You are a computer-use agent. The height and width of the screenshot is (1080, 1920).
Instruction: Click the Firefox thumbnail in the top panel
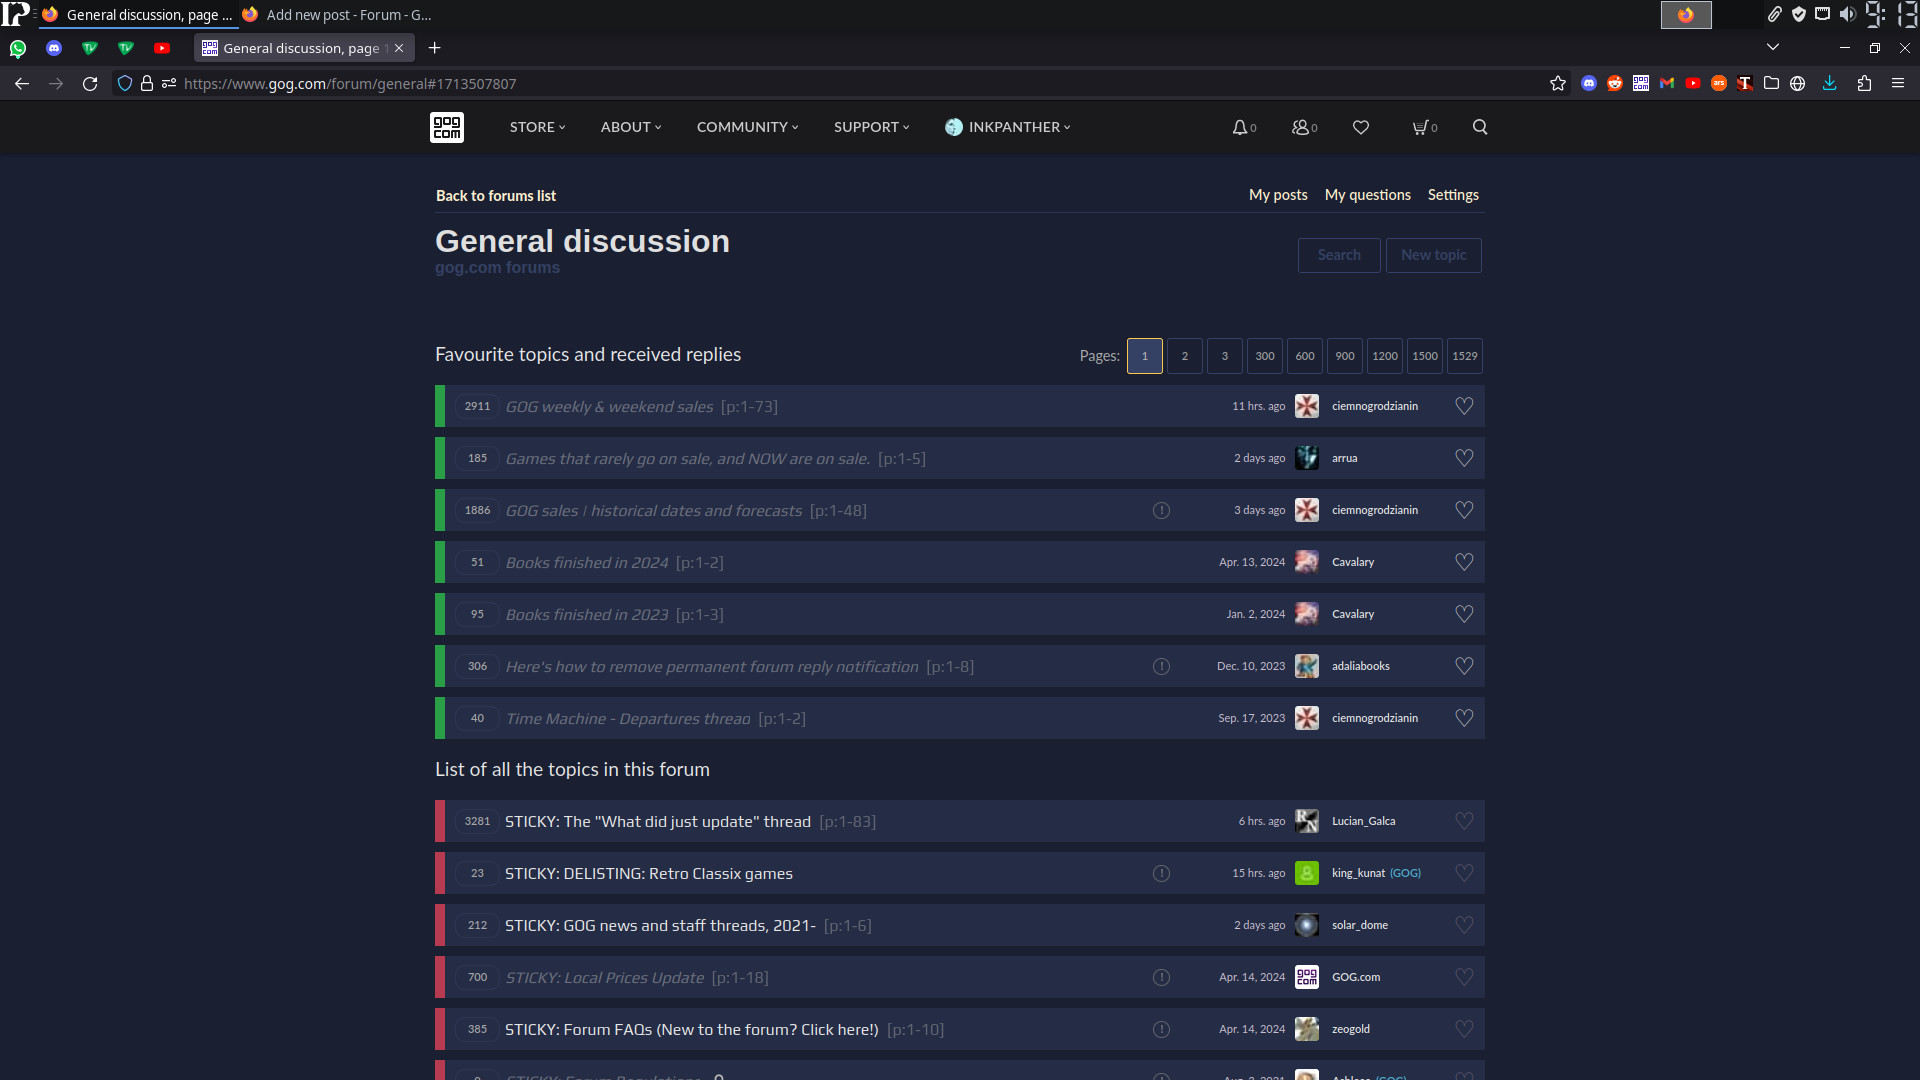click(1686, 15)
